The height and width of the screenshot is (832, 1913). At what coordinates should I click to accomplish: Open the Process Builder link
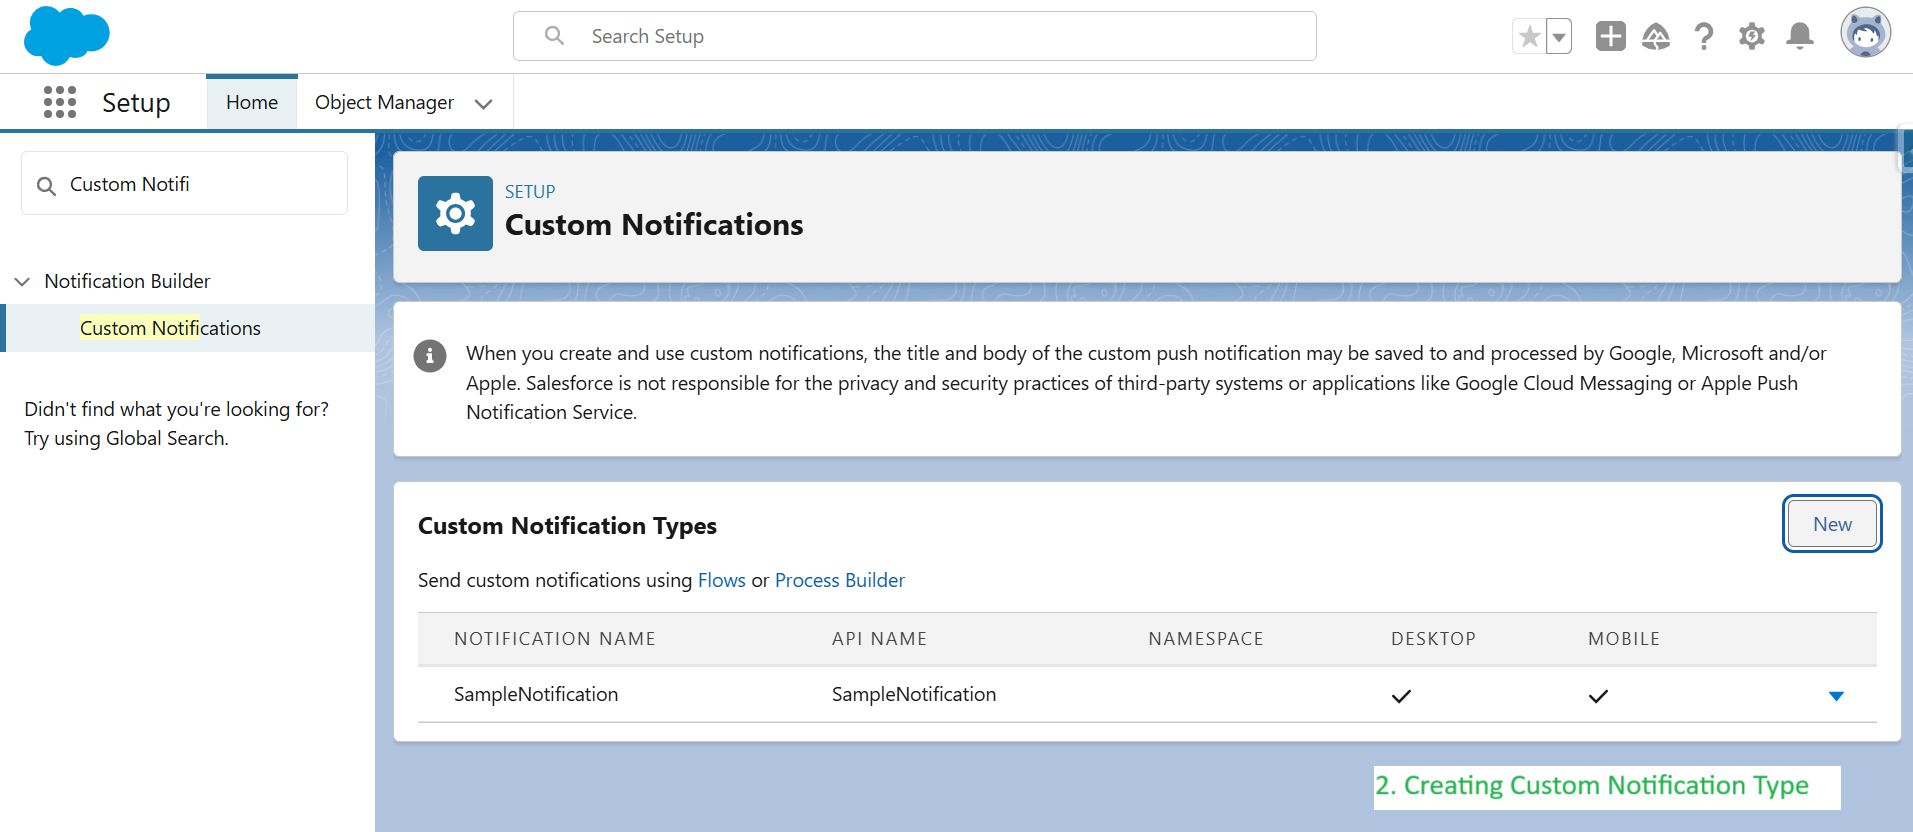pos(840,580)
